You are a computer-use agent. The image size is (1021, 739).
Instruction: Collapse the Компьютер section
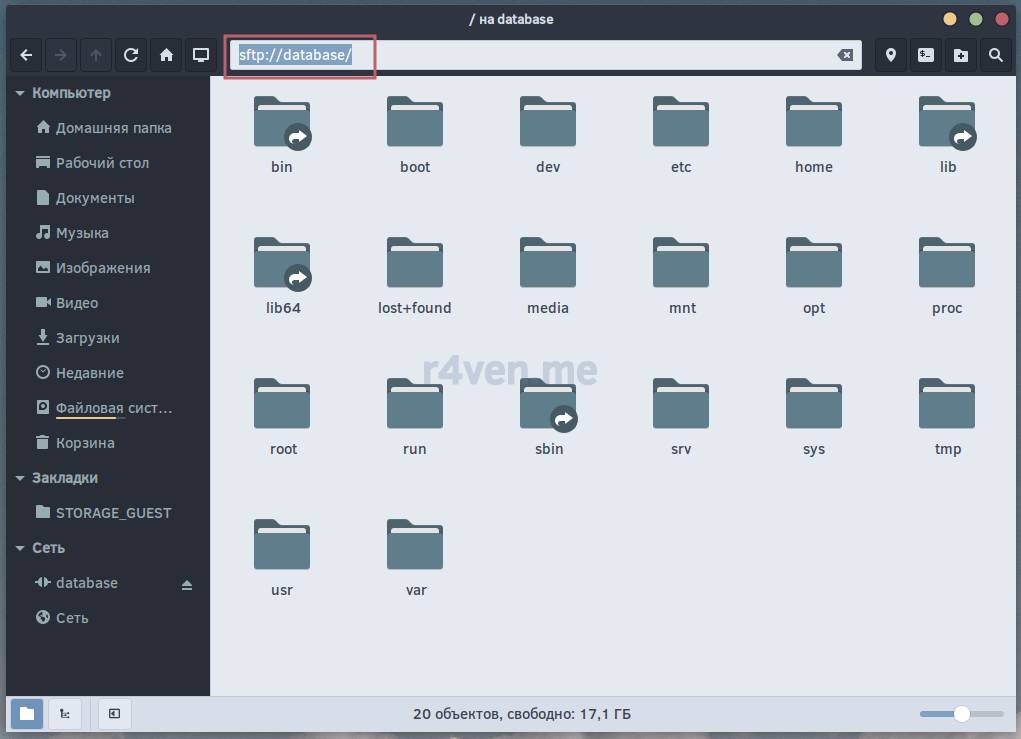pos(20,93)
